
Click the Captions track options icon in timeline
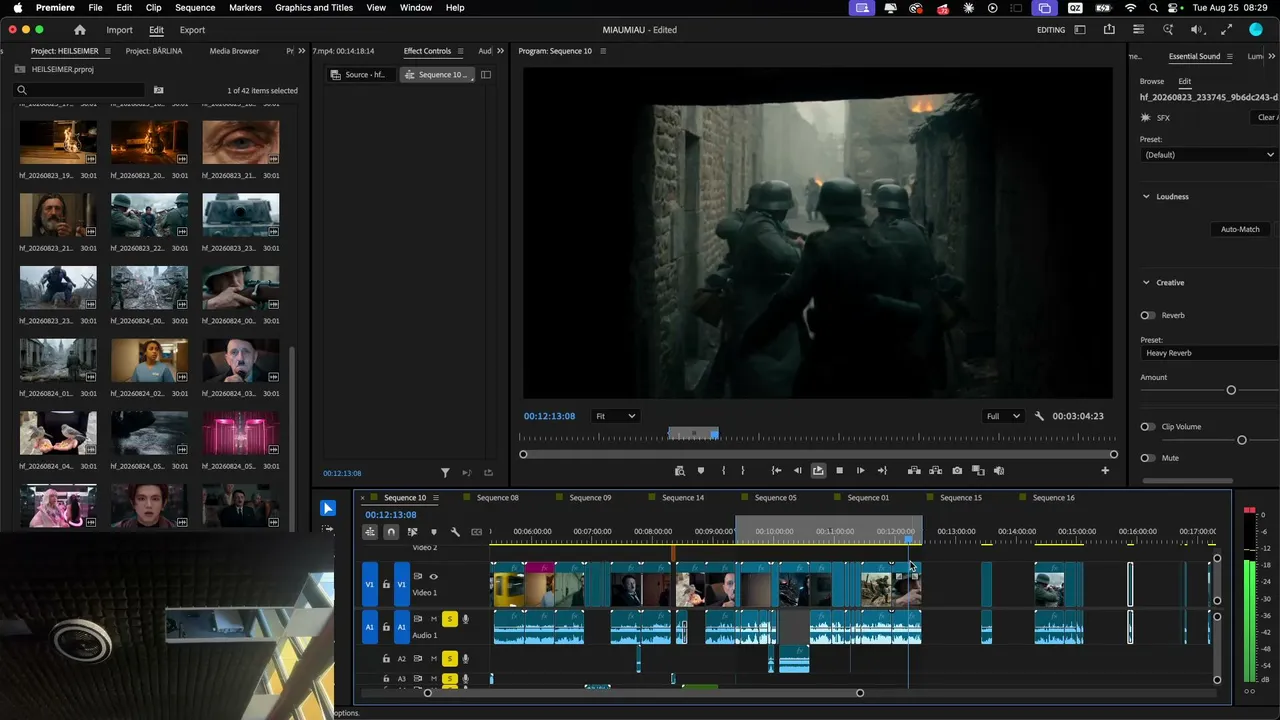tap(476, 532)
